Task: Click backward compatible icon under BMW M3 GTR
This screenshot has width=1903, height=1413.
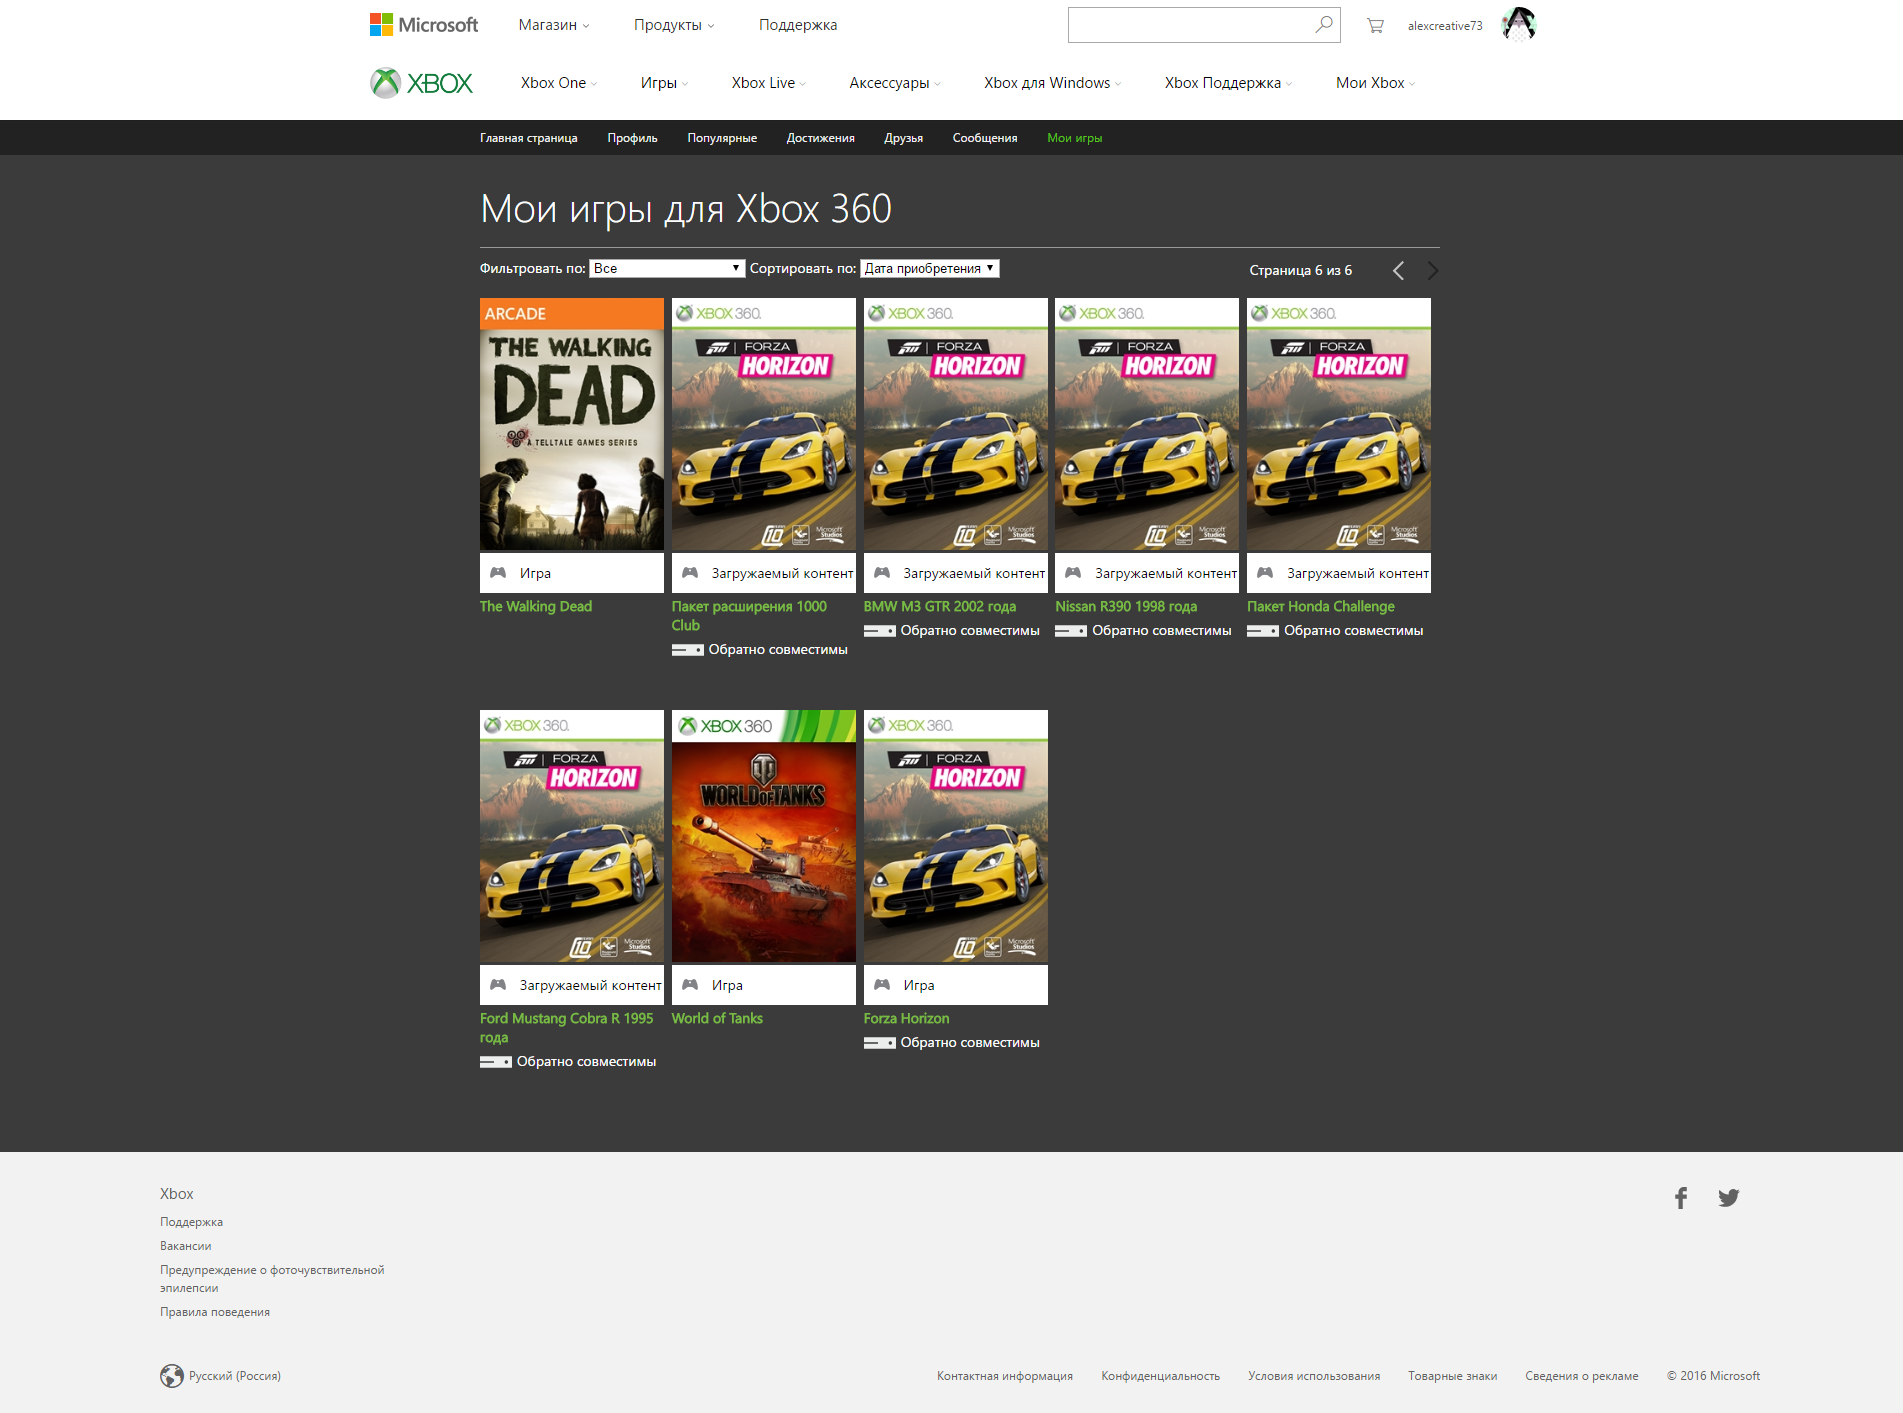Action: click(880, 631)
